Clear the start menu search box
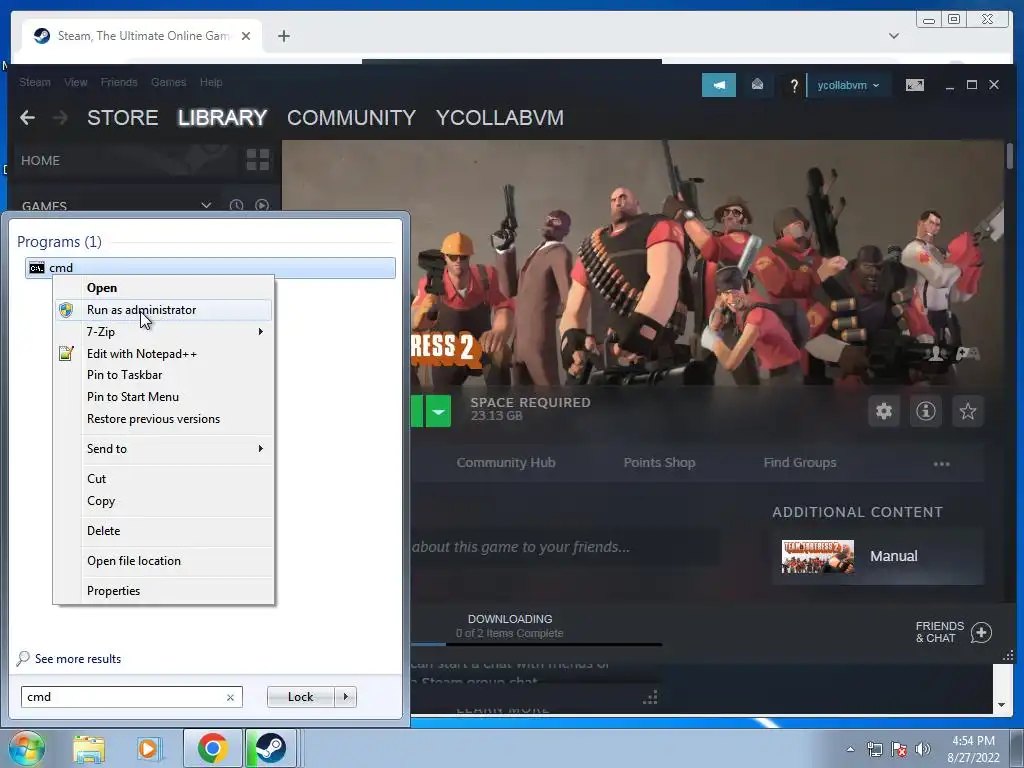1024x768 pixels. click(231, 697)
